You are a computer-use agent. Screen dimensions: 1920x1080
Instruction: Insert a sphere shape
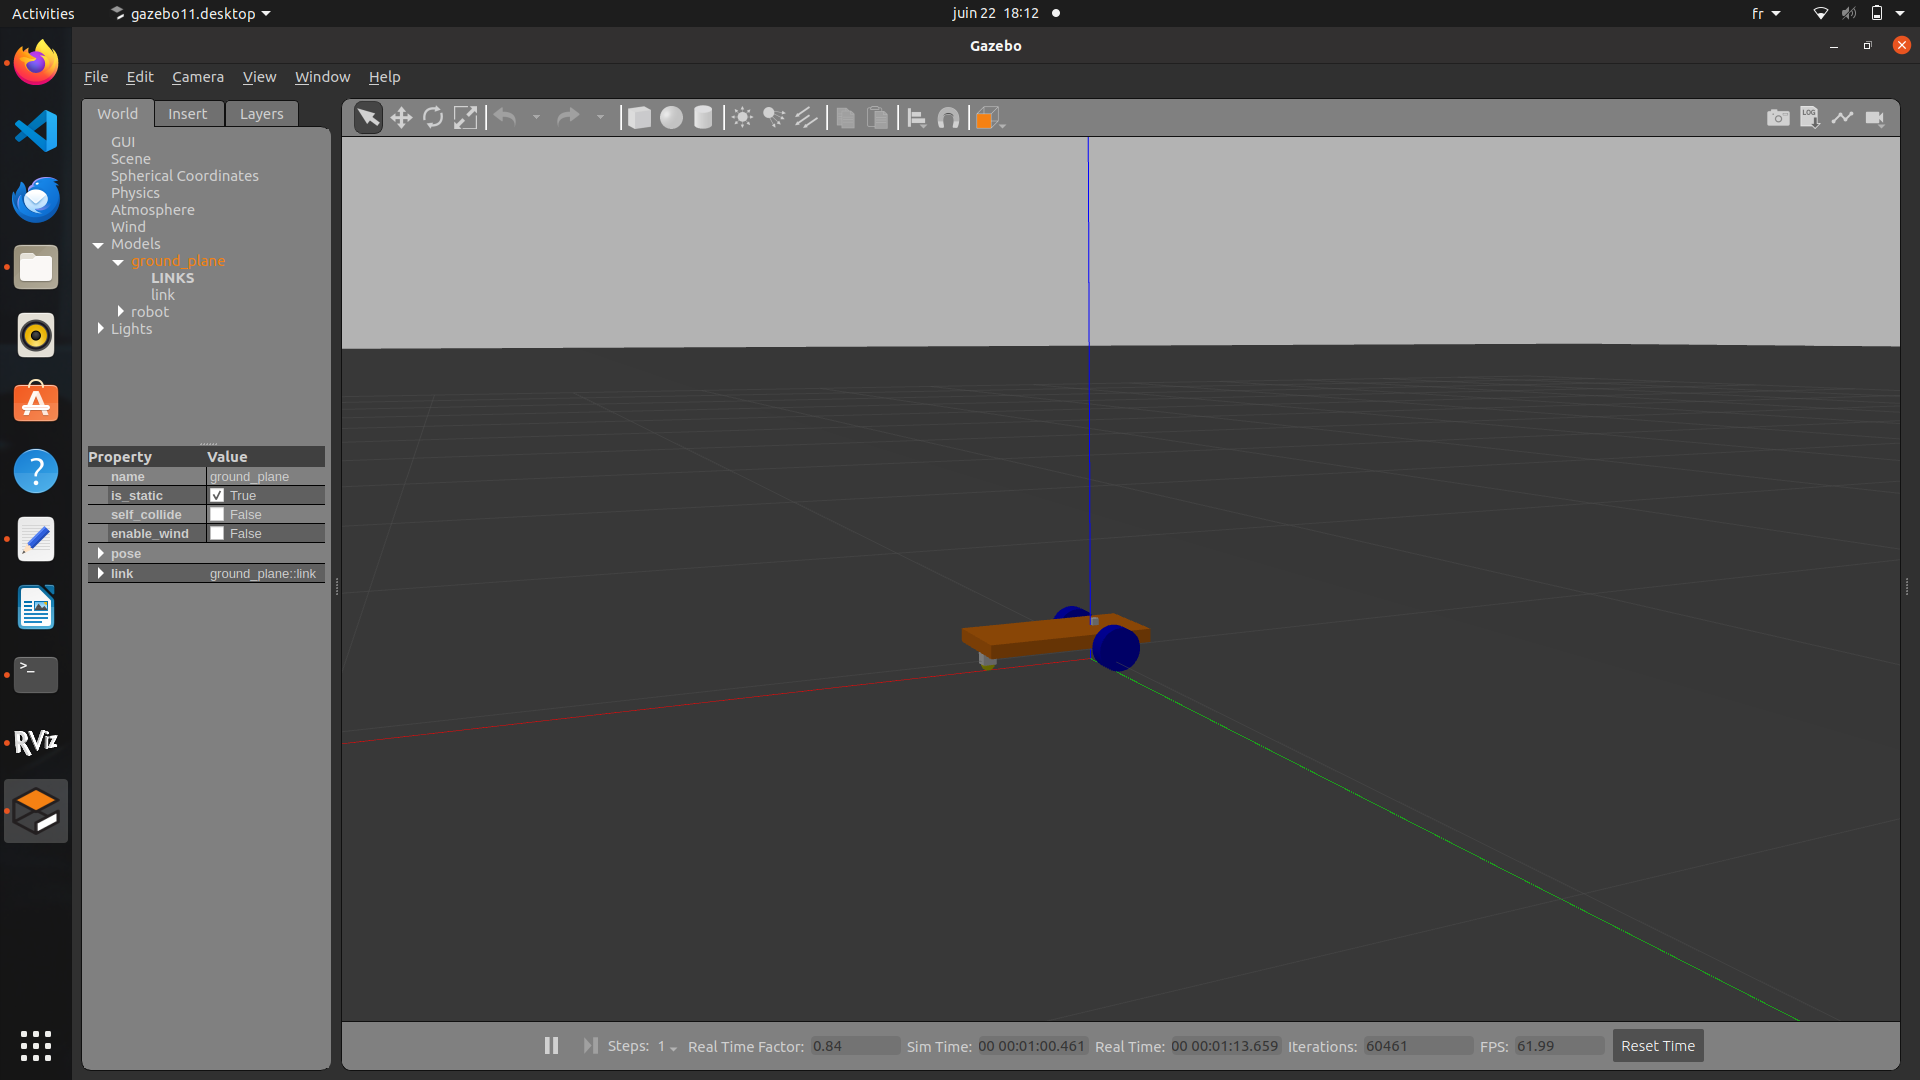671,118
